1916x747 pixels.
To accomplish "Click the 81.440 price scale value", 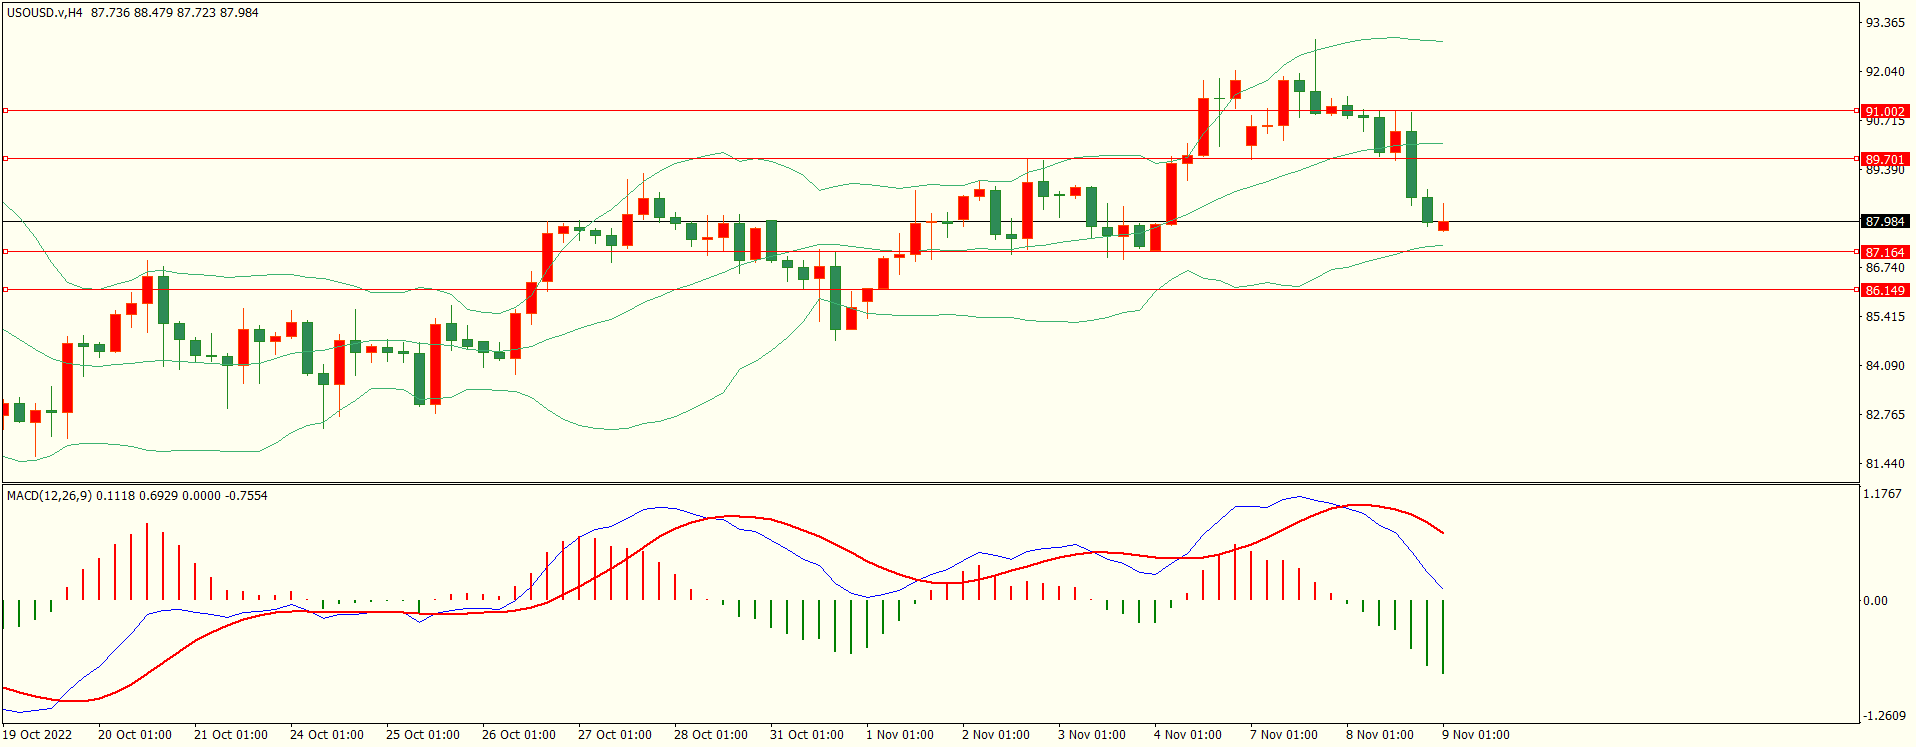I will [1884, 464].
